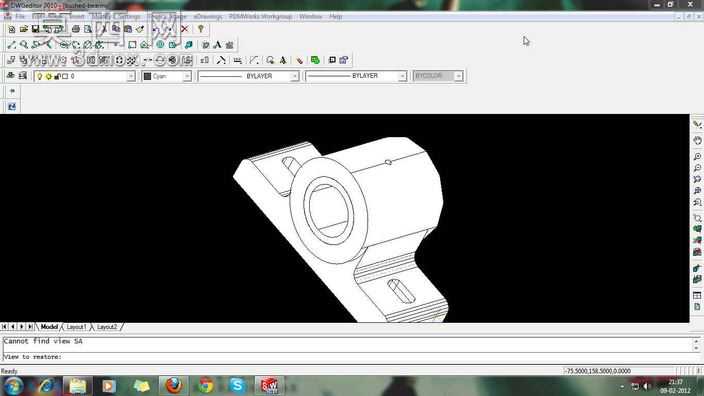
Task: Click the 'Cannot find view SA' history line
Action: pos(43,341)
